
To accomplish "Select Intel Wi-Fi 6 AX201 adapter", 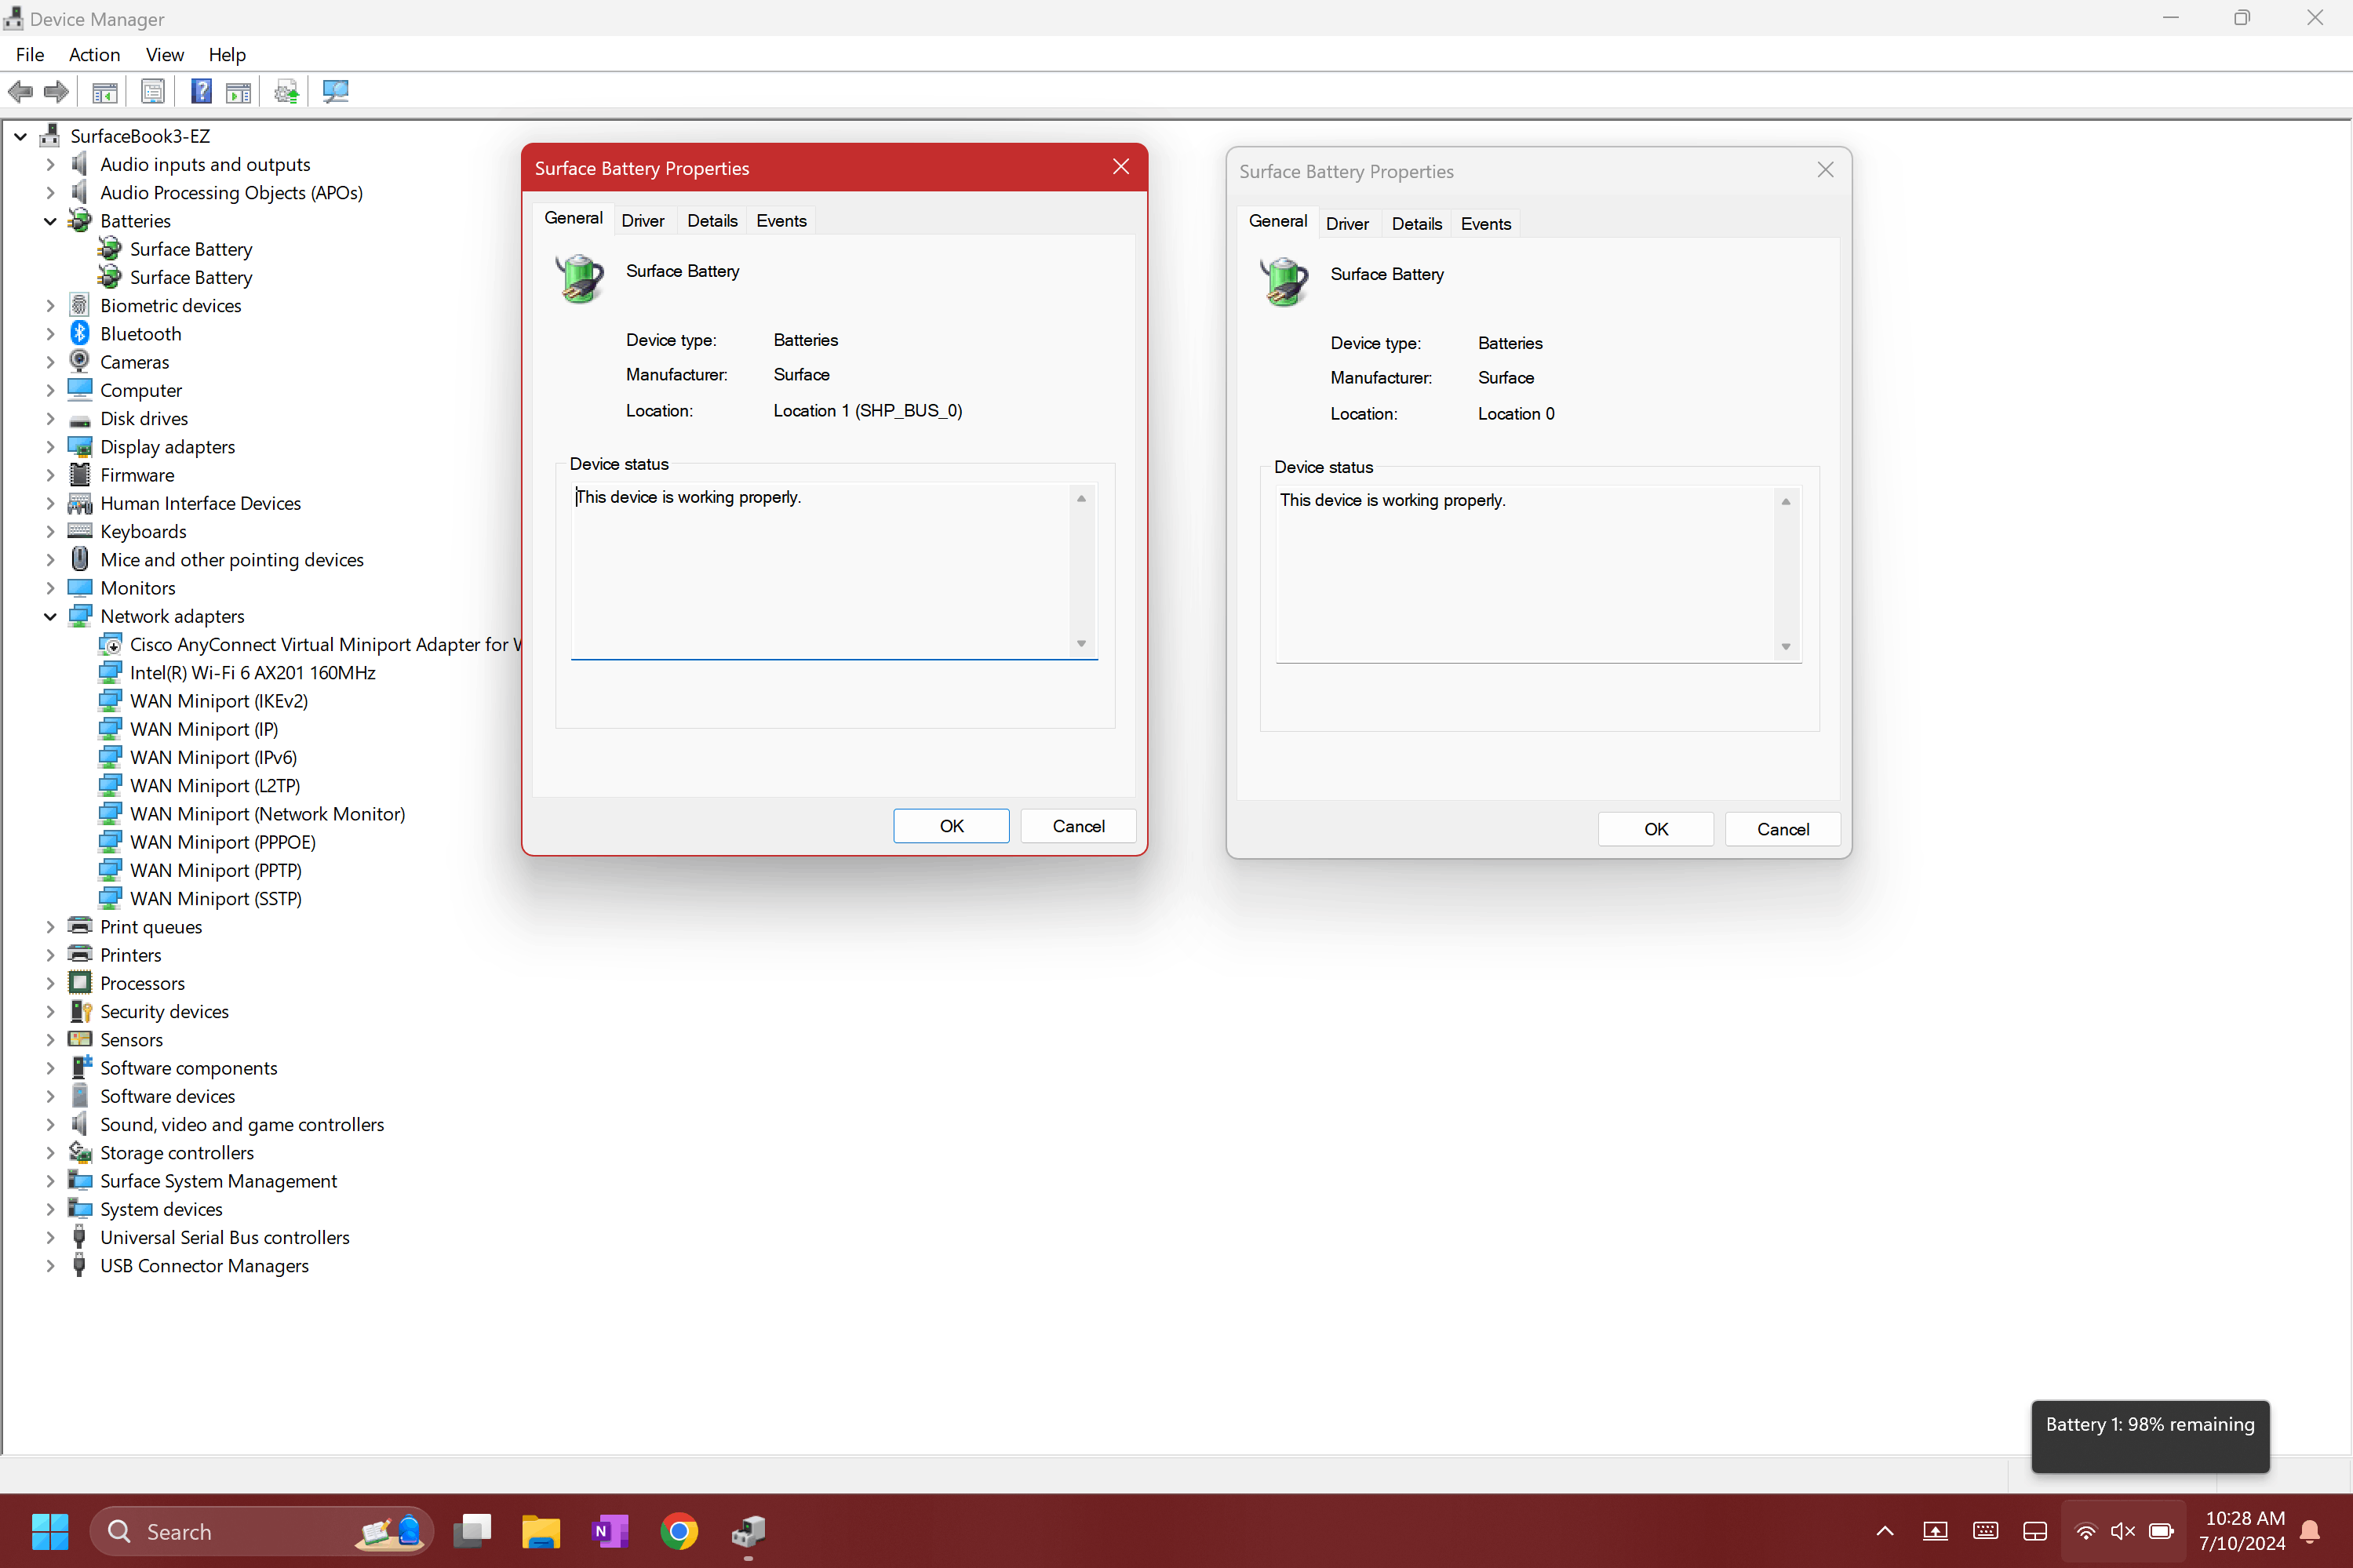I will [252, 673].
